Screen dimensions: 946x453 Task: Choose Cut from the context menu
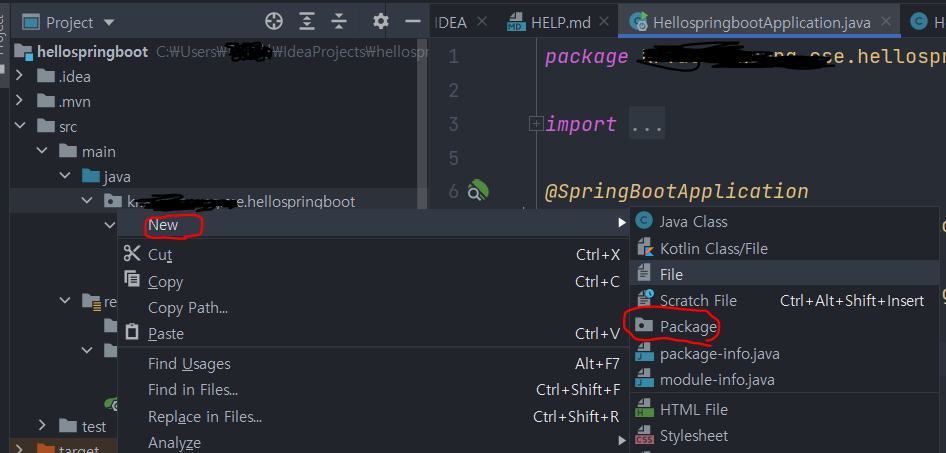[374, 255]
